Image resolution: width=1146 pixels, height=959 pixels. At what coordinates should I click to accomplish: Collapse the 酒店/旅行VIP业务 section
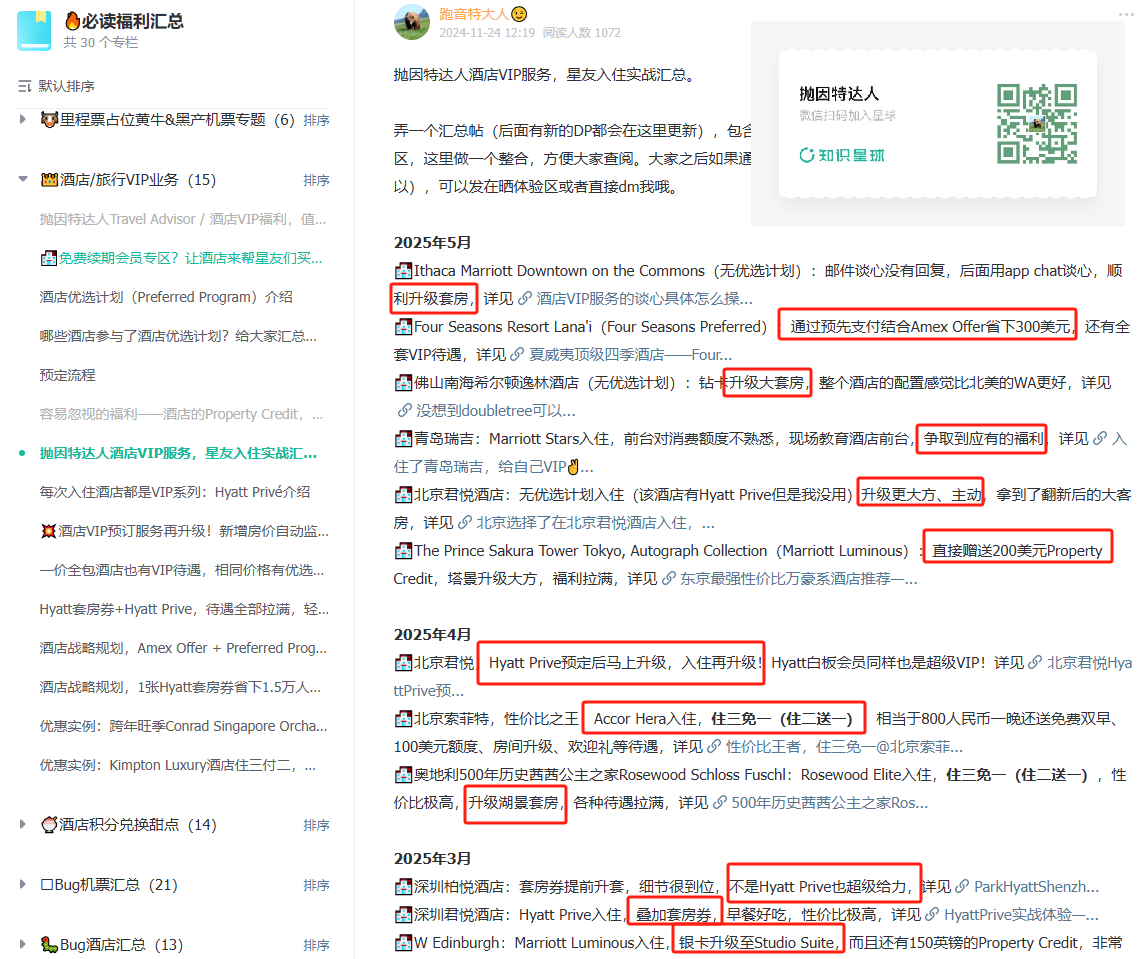click(x=23, y=179)
